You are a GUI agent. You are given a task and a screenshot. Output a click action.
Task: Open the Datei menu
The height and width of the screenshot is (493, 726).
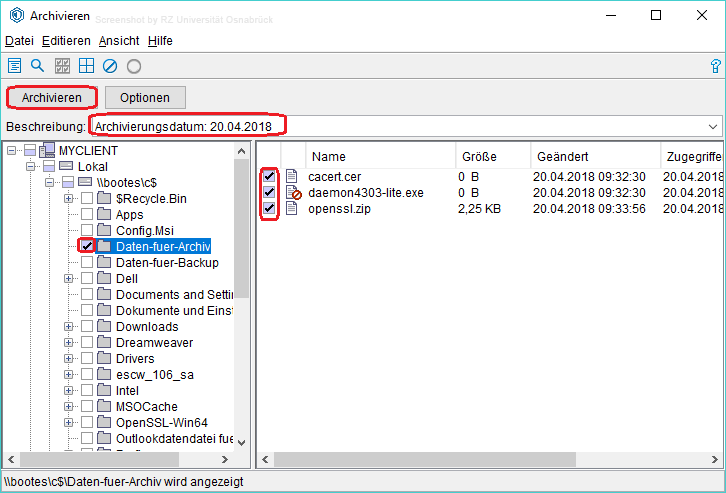click(19, 41)
